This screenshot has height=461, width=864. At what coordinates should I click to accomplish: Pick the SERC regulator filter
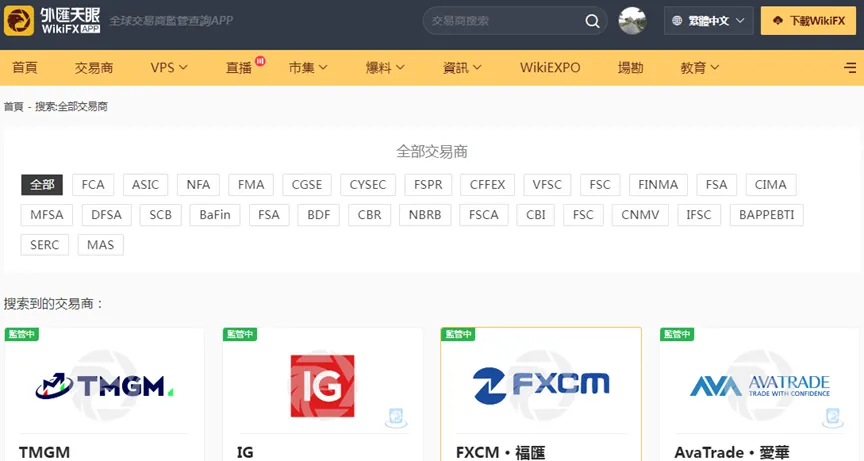45,245
